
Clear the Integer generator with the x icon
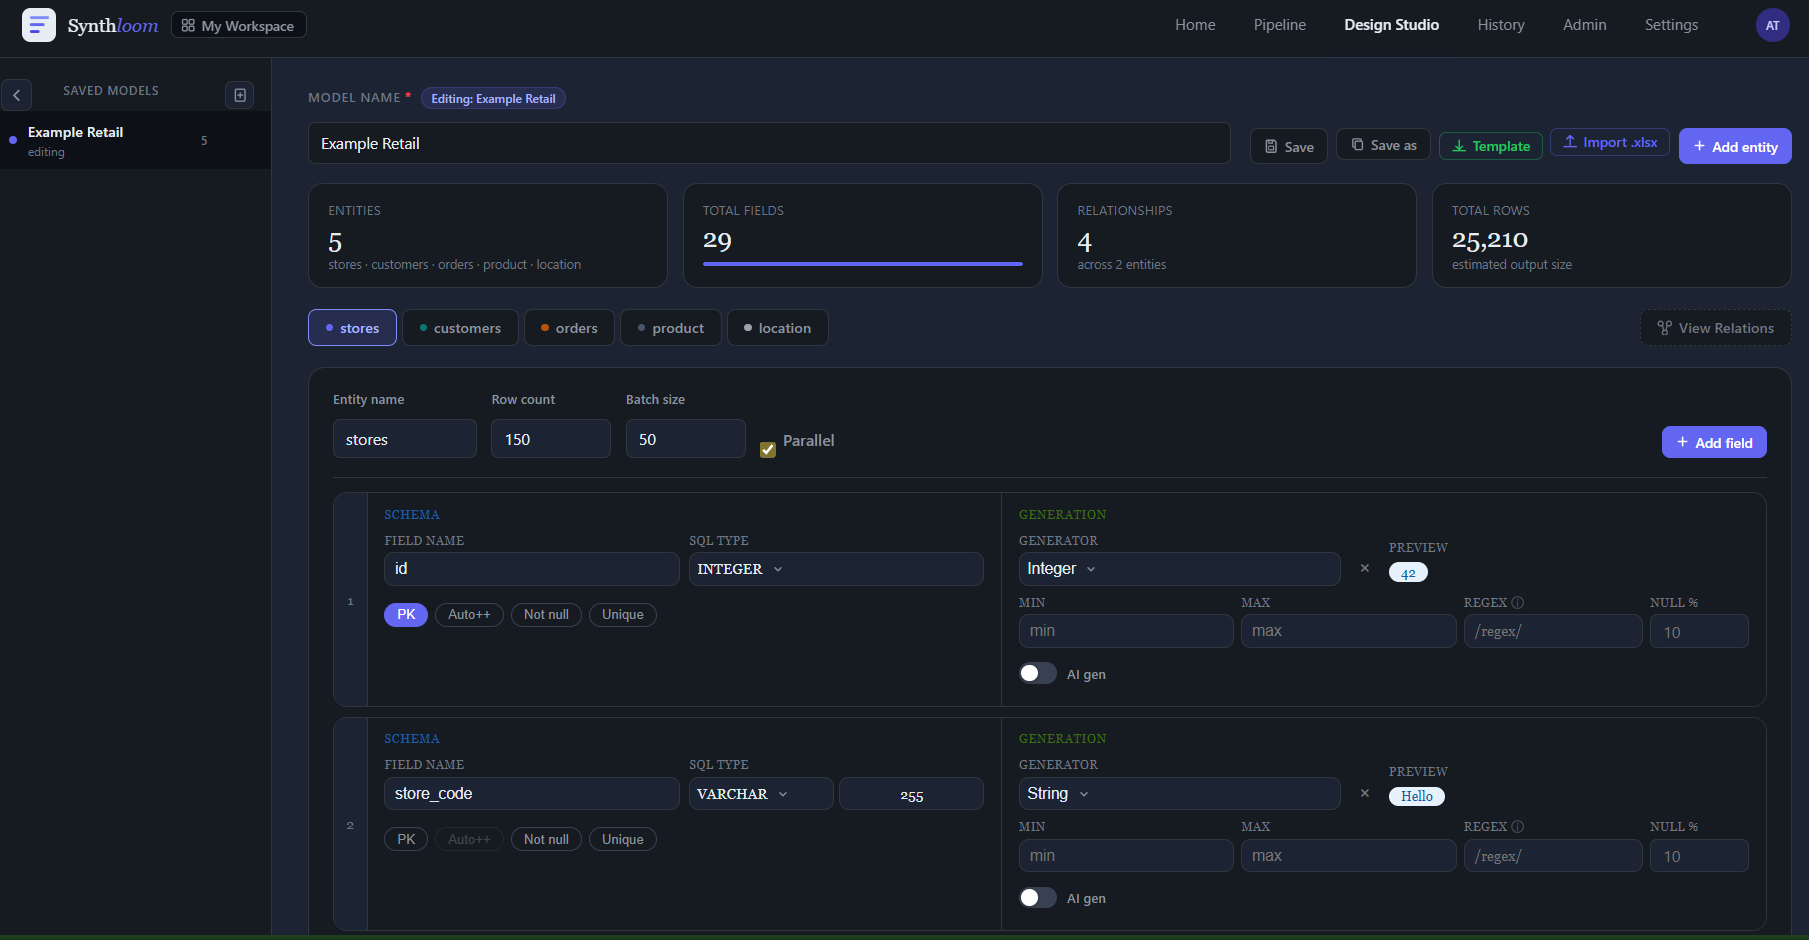tap(1365, 568)
